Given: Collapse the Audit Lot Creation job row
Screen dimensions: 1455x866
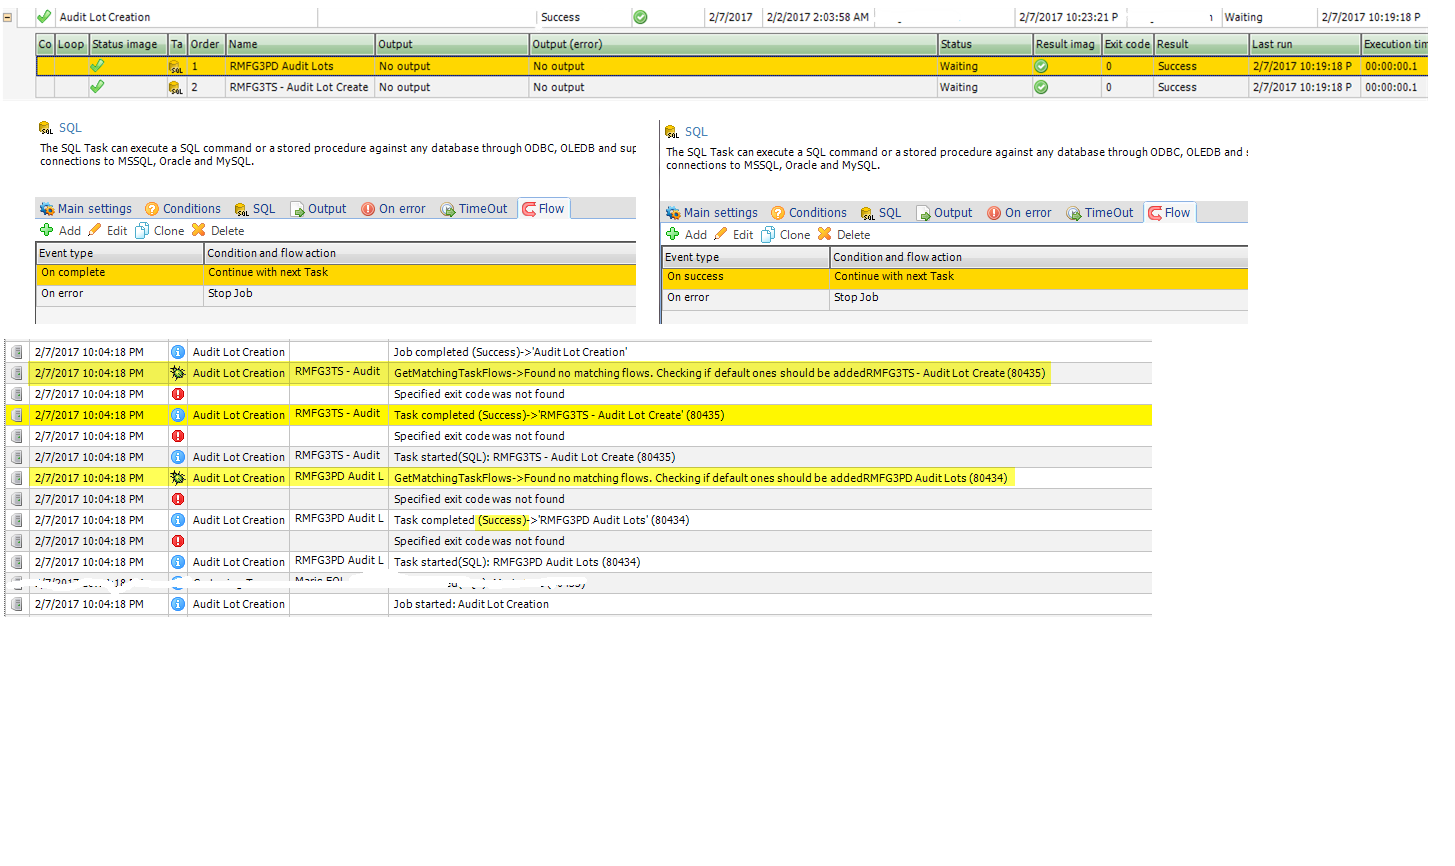Looking at the screenshot, I should click(x=8, y=17).
